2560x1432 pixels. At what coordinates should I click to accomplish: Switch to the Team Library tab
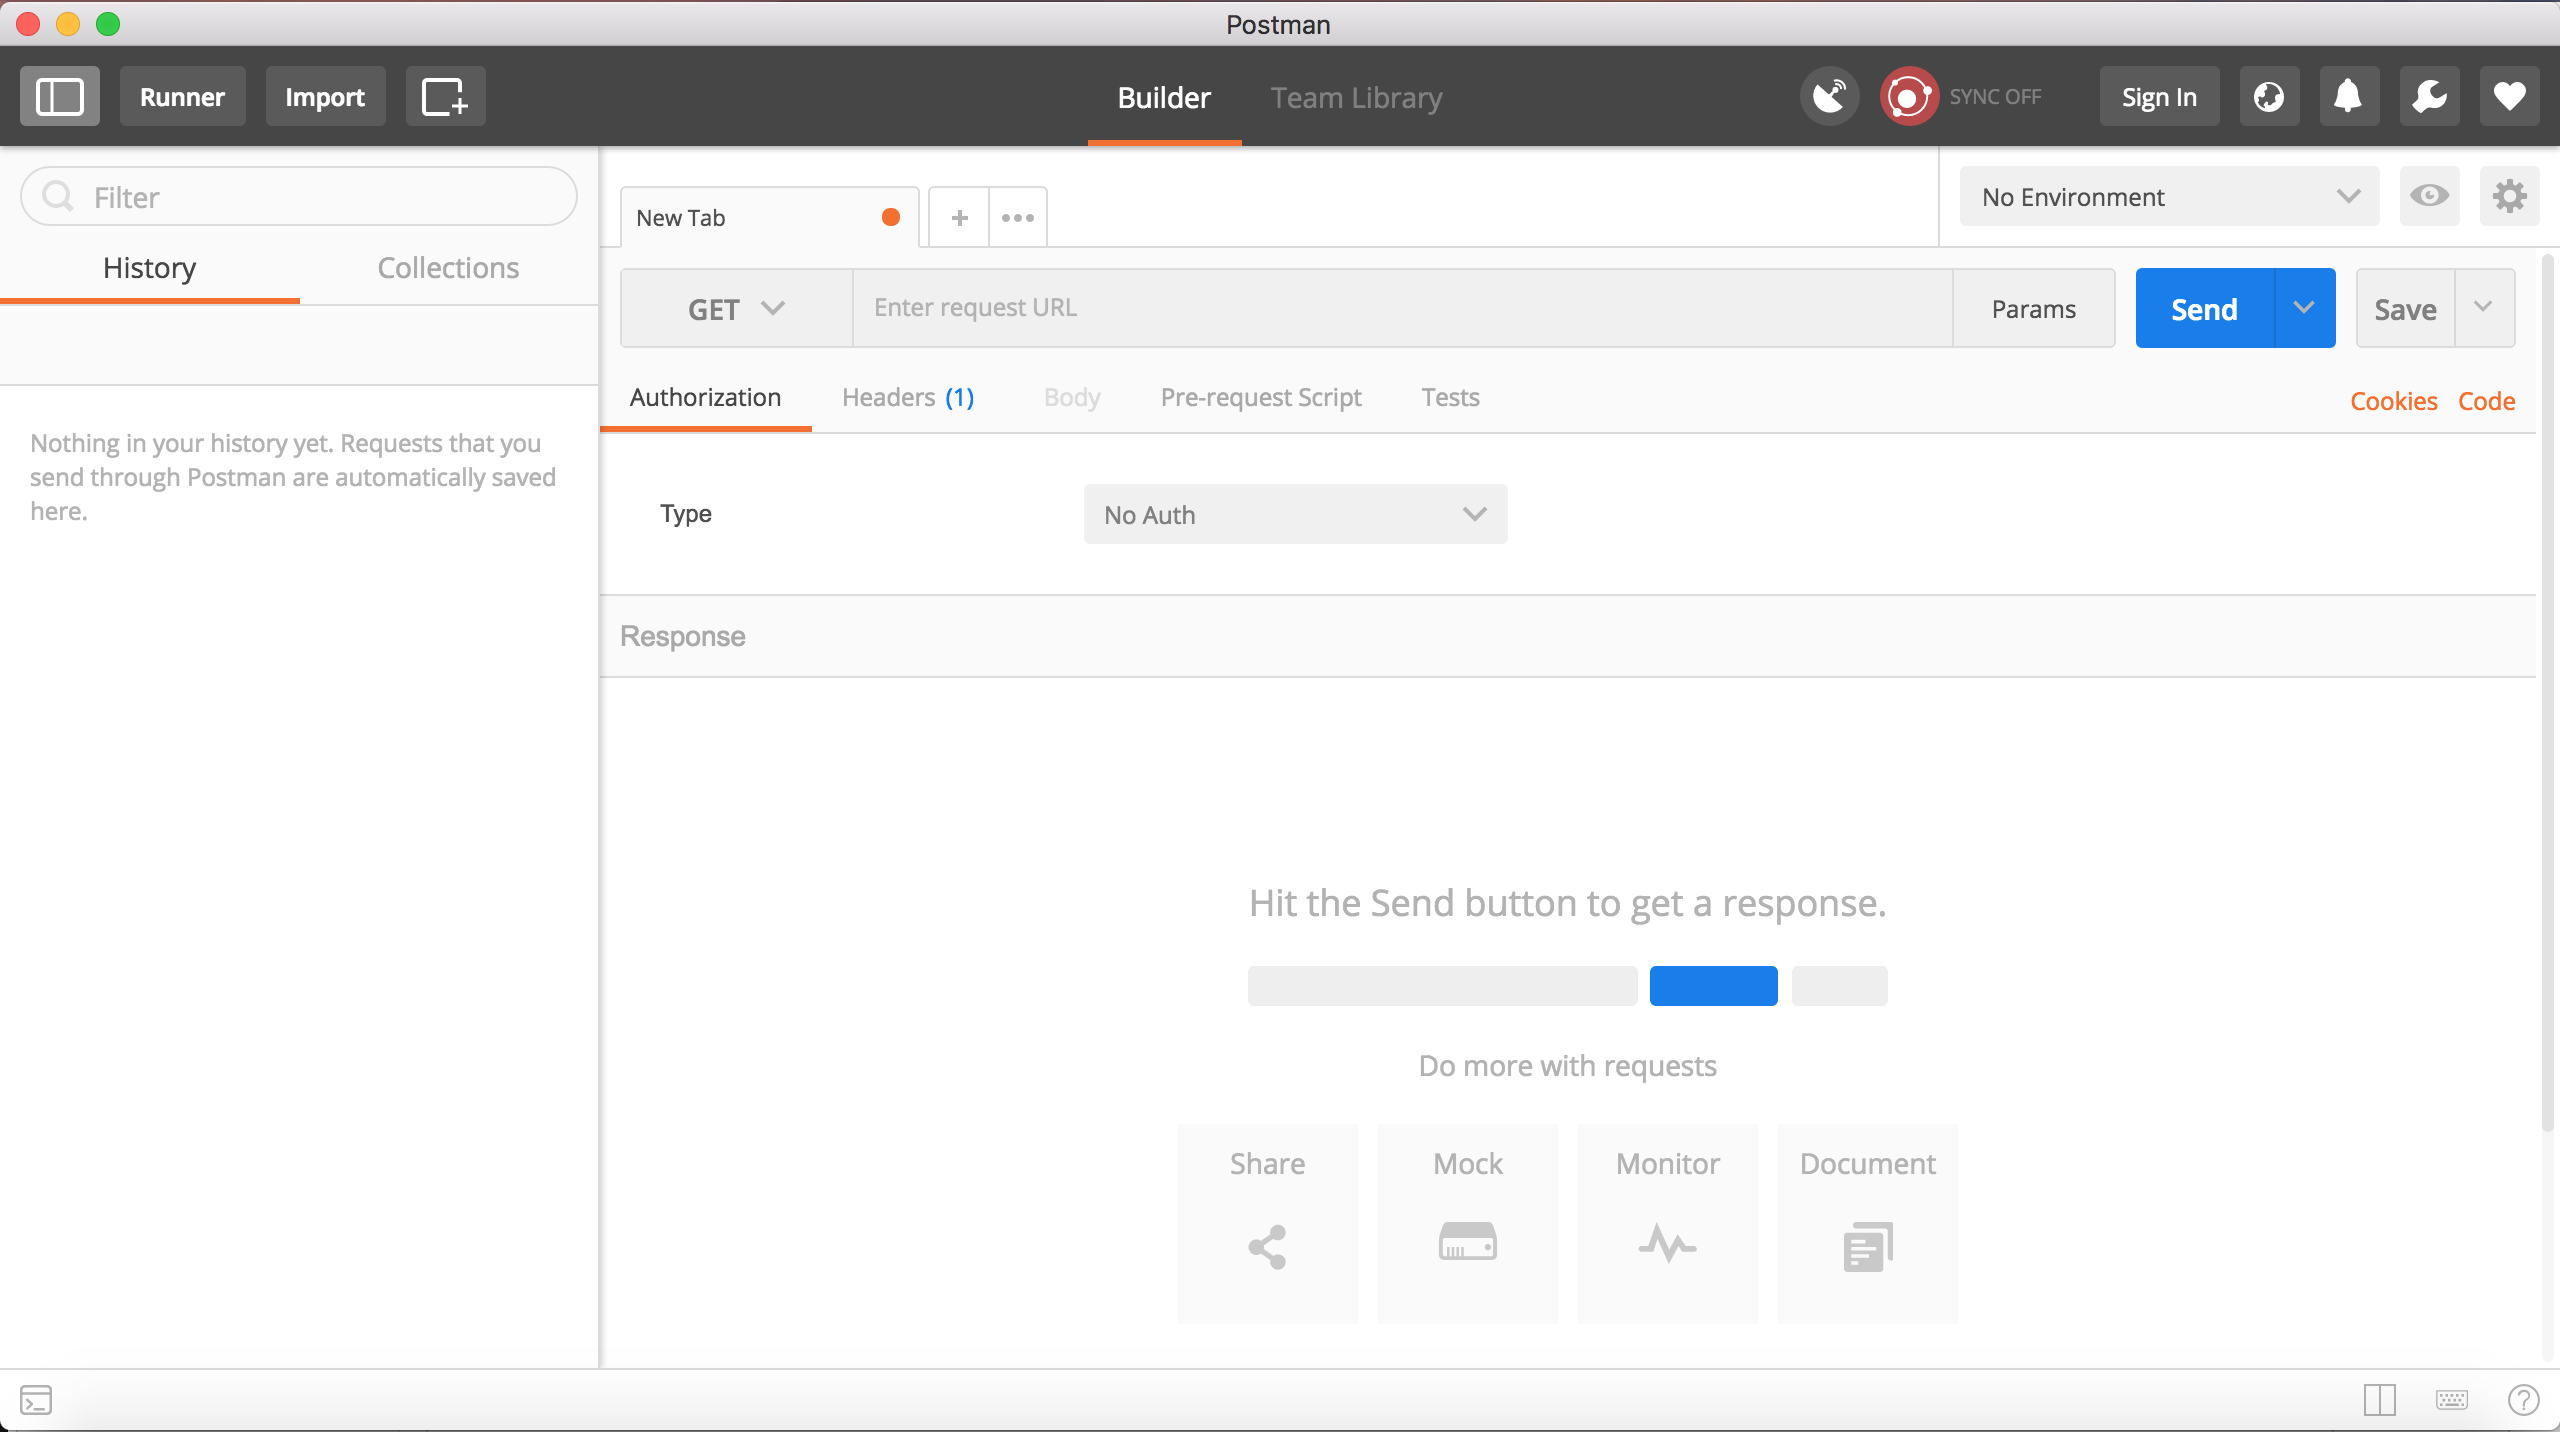(1357, 98)
